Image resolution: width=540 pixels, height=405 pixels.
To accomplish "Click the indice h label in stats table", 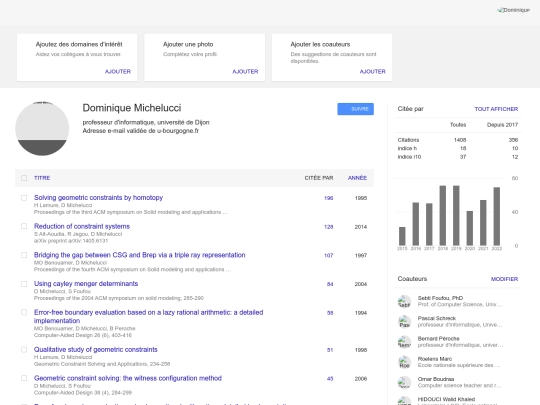I will (407, 148).
